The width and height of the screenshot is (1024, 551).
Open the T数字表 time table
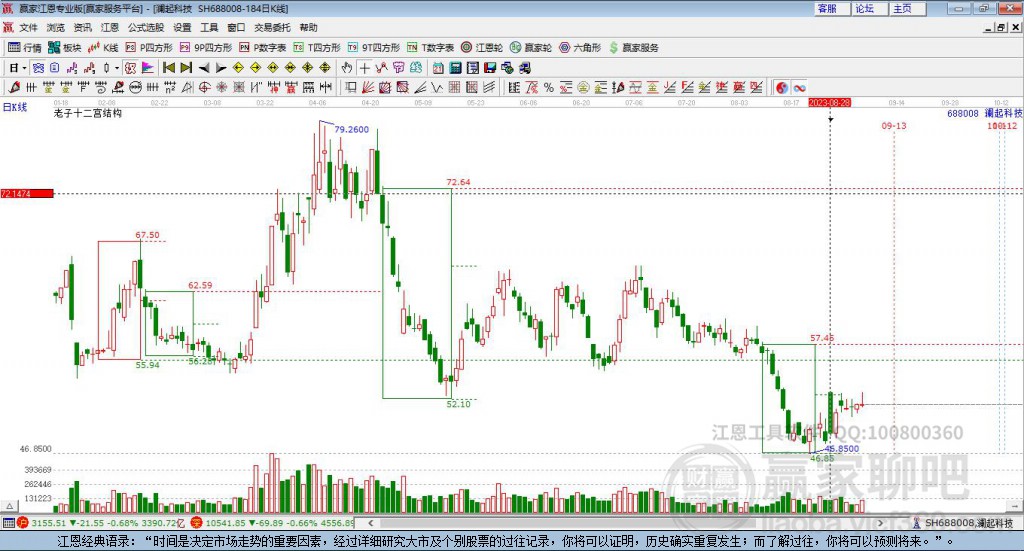tap(430, 48)
